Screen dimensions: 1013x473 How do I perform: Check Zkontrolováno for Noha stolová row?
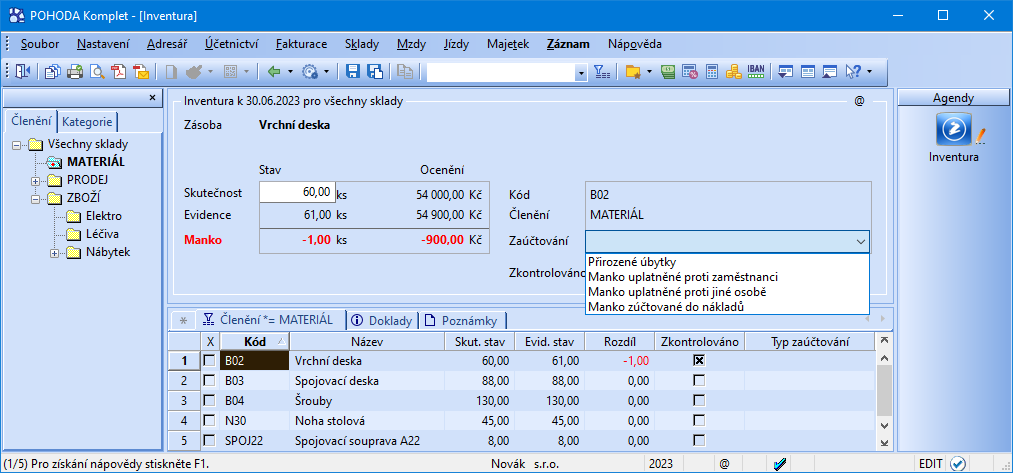coord(699,421)
